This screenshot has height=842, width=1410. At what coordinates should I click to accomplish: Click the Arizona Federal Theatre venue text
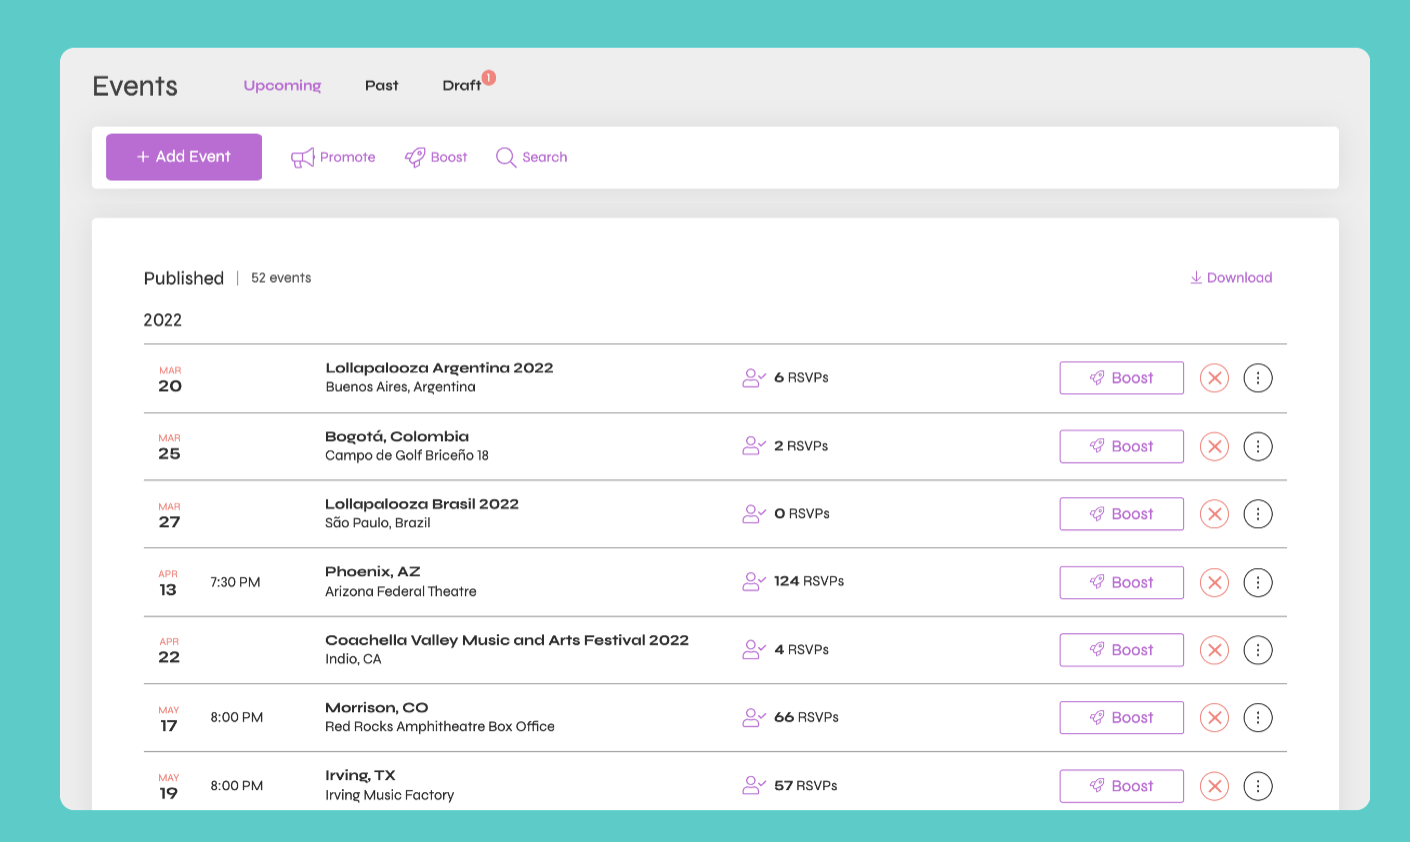click(x=401, y=592)
